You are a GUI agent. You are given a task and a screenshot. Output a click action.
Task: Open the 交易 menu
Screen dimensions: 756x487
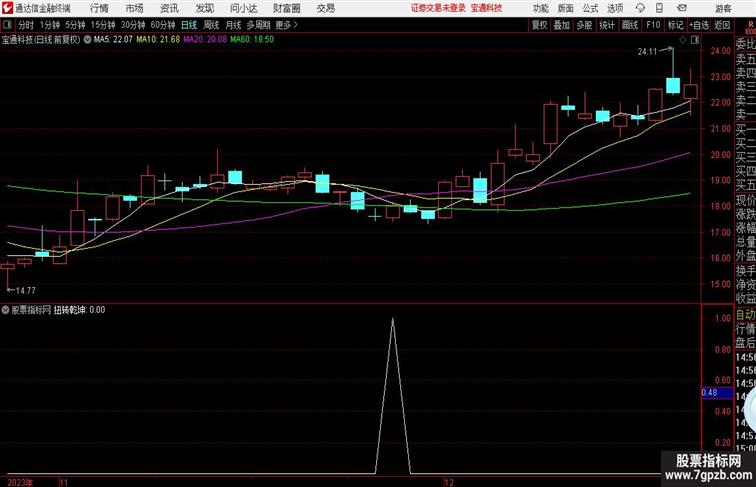tap(325, 8)
